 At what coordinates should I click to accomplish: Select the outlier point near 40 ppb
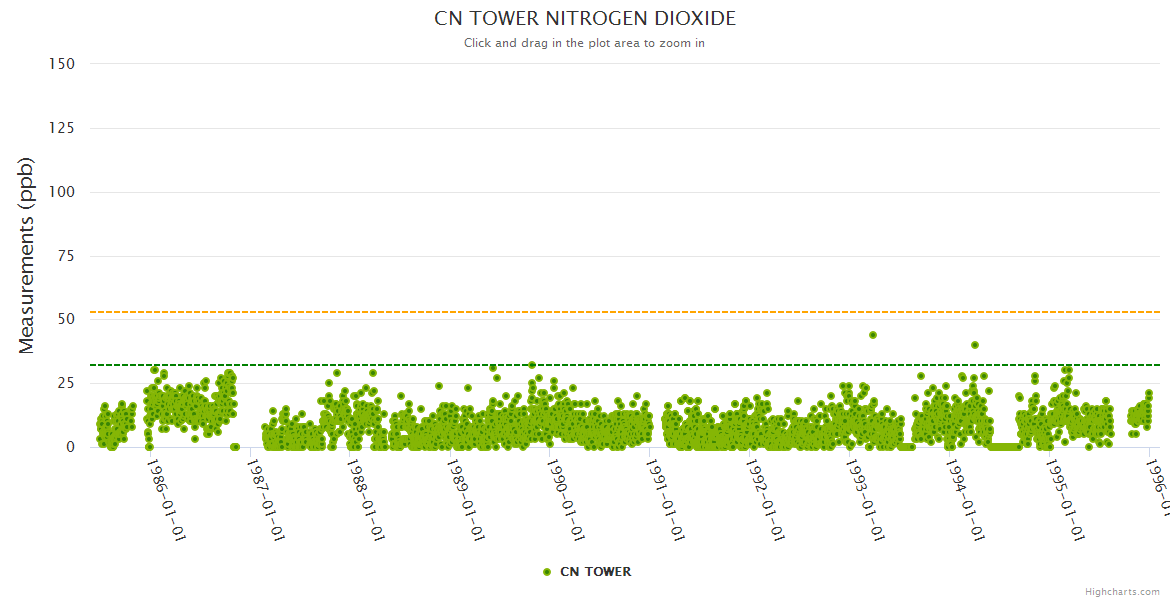click(975, 345)
